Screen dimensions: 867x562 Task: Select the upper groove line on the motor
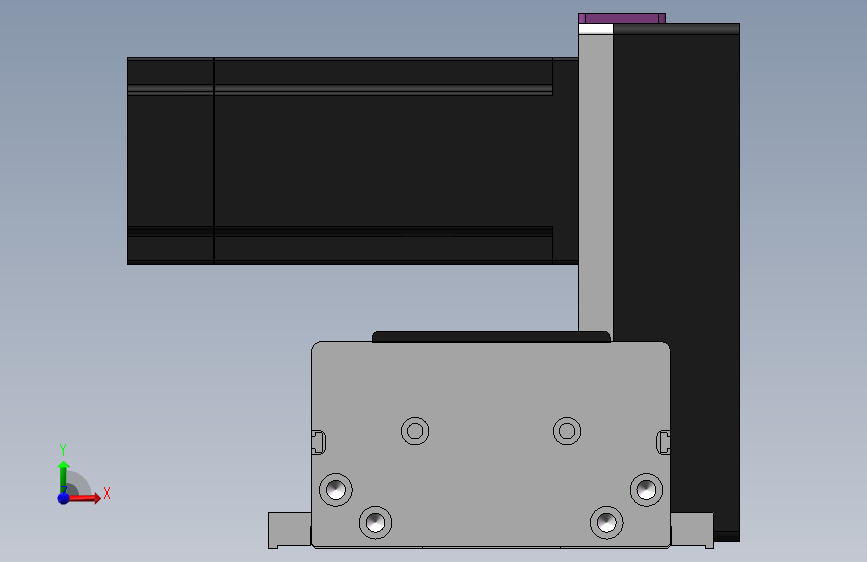coord(340,90)
